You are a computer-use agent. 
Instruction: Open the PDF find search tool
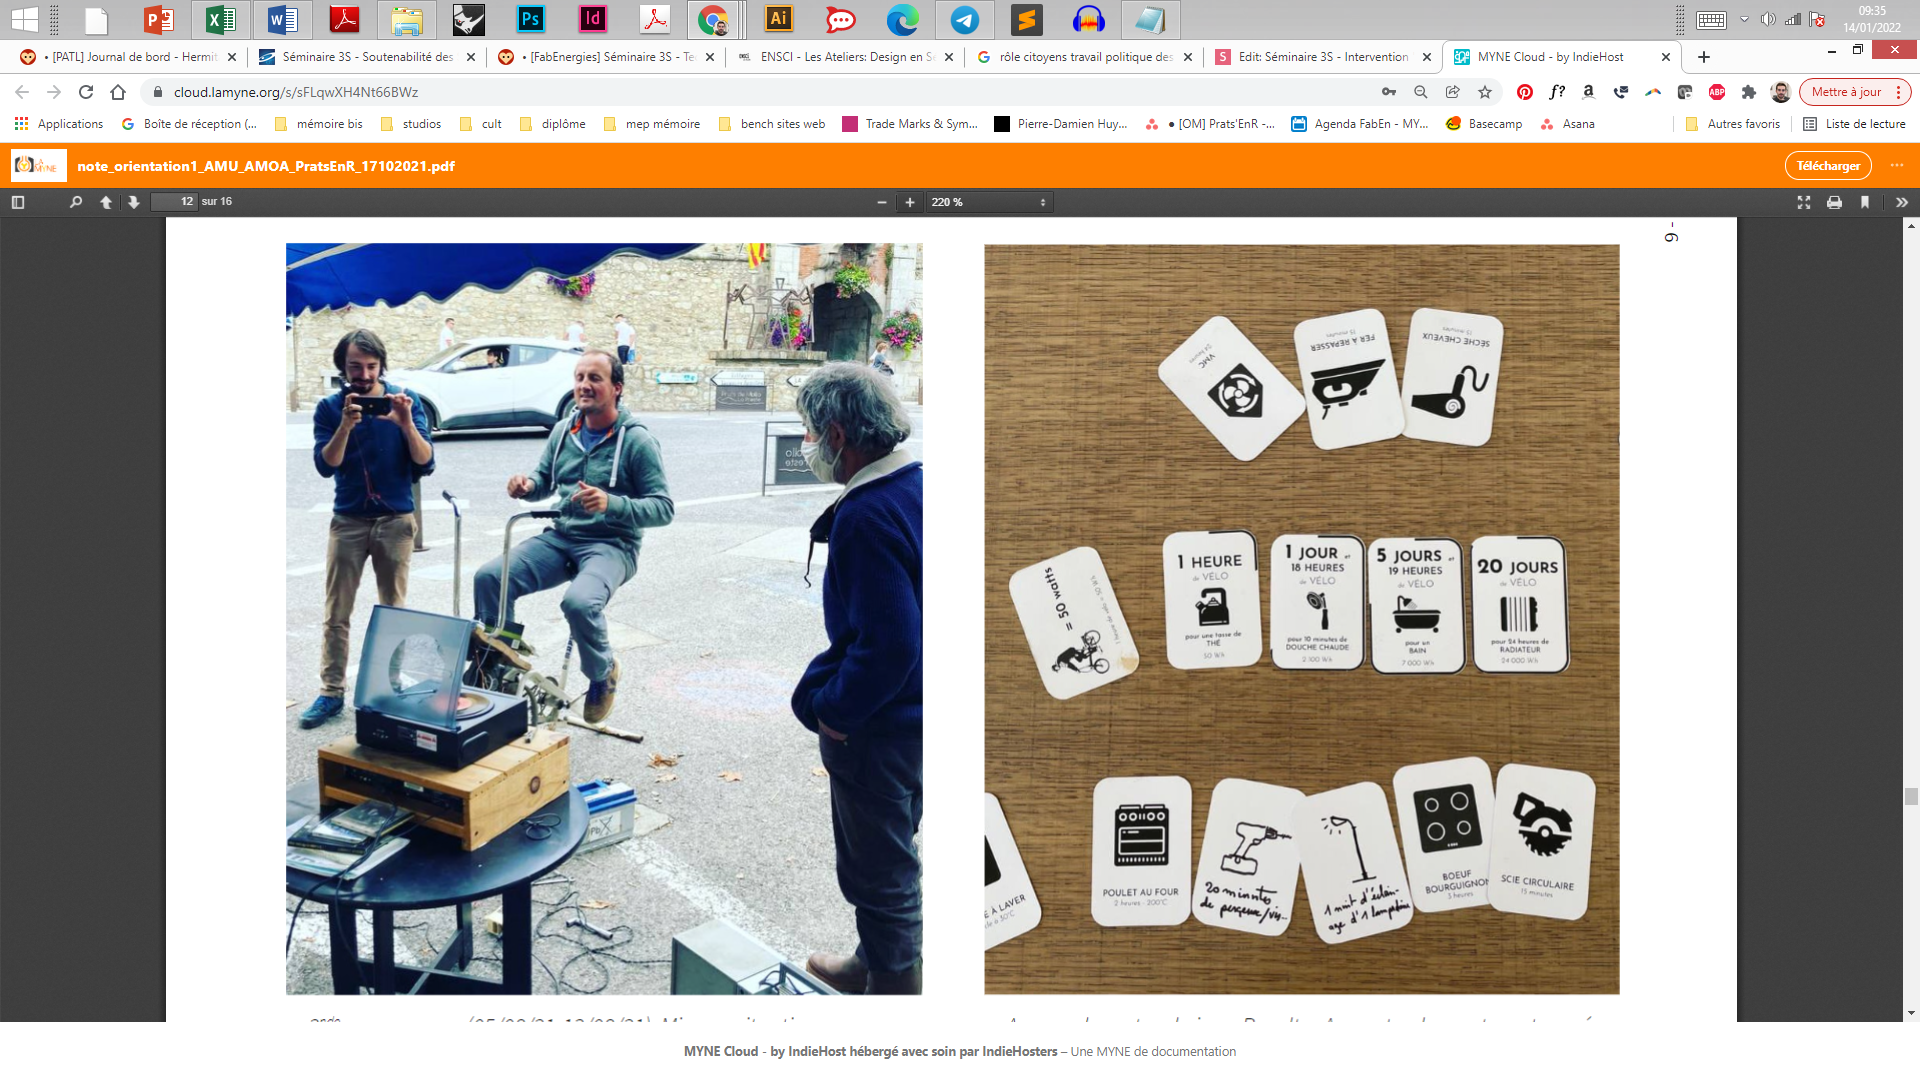point(76,202)
